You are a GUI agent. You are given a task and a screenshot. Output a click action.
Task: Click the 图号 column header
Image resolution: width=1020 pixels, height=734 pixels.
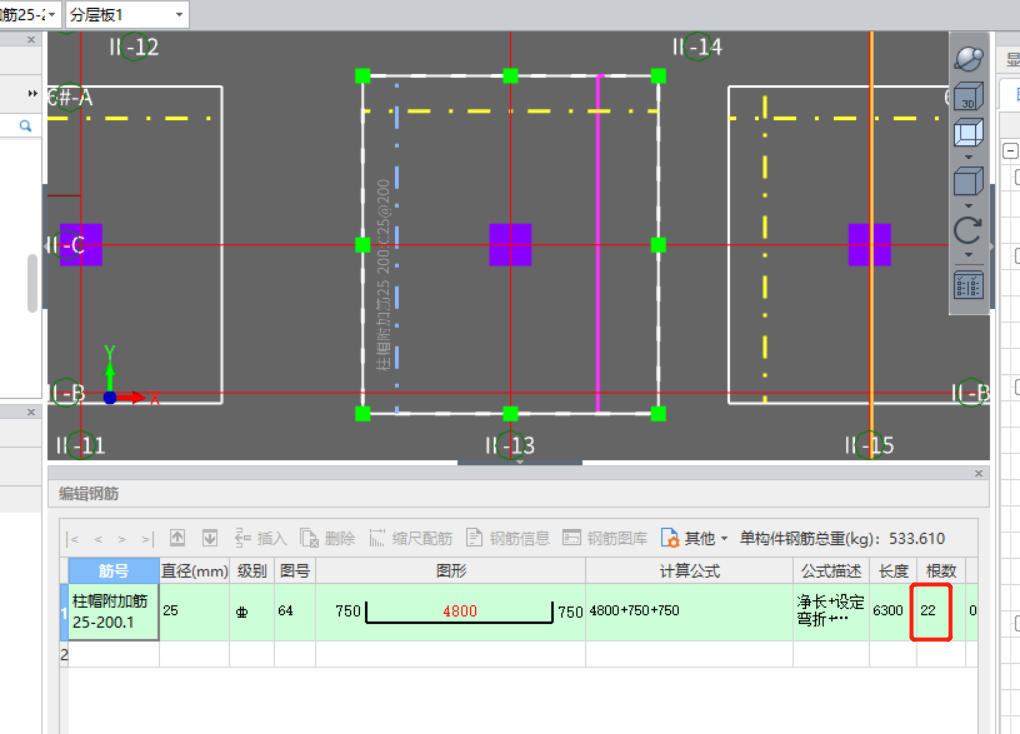click(295, 571)
